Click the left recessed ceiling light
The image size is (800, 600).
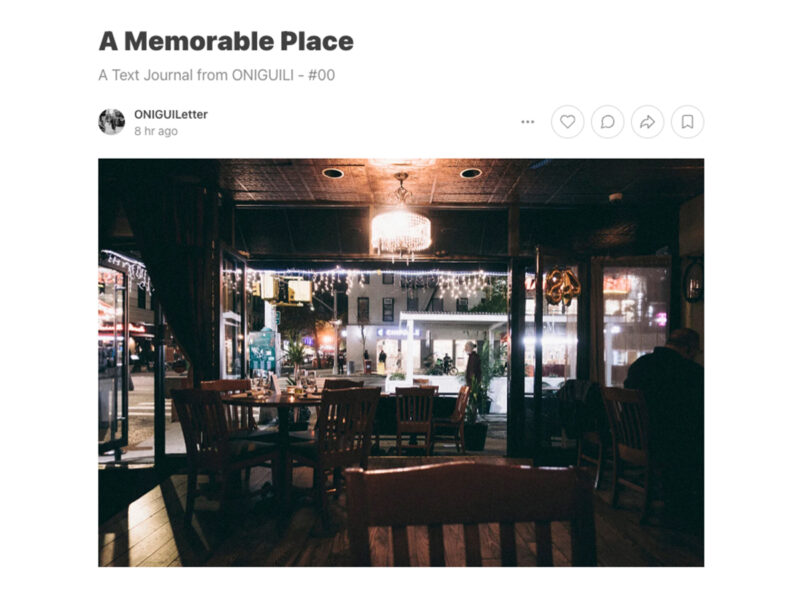coord(333,173)
